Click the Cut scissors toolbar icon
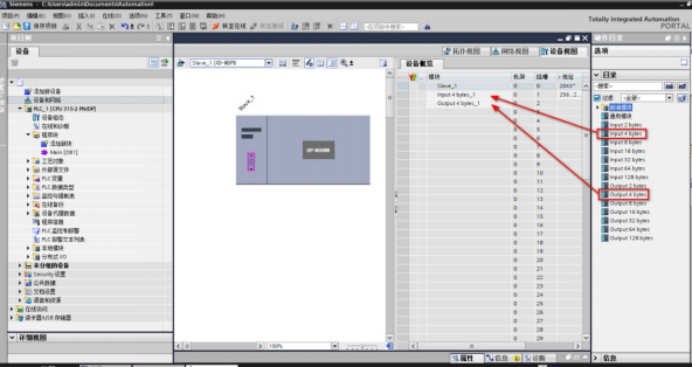 (79, 26)
